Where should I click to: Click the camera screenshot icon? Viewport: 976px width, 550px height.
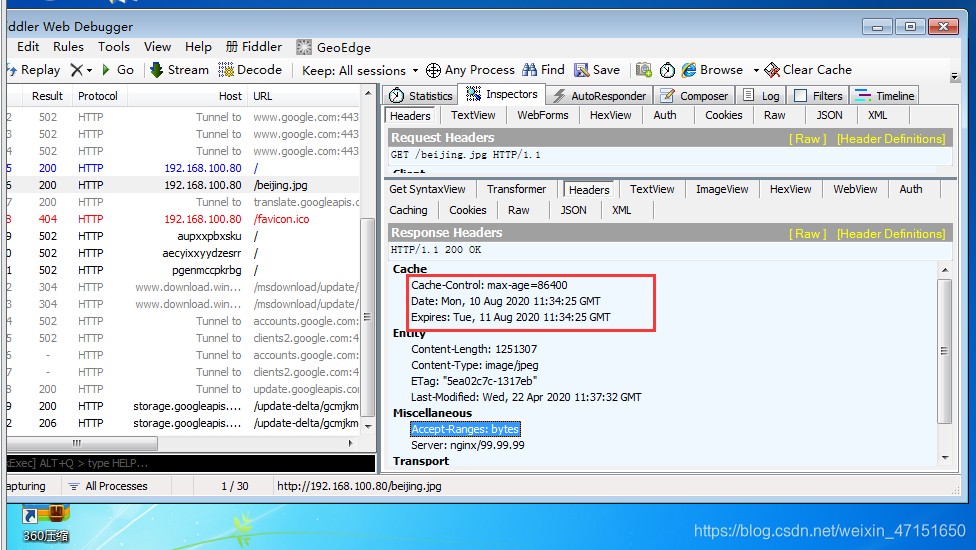point(644,70)
